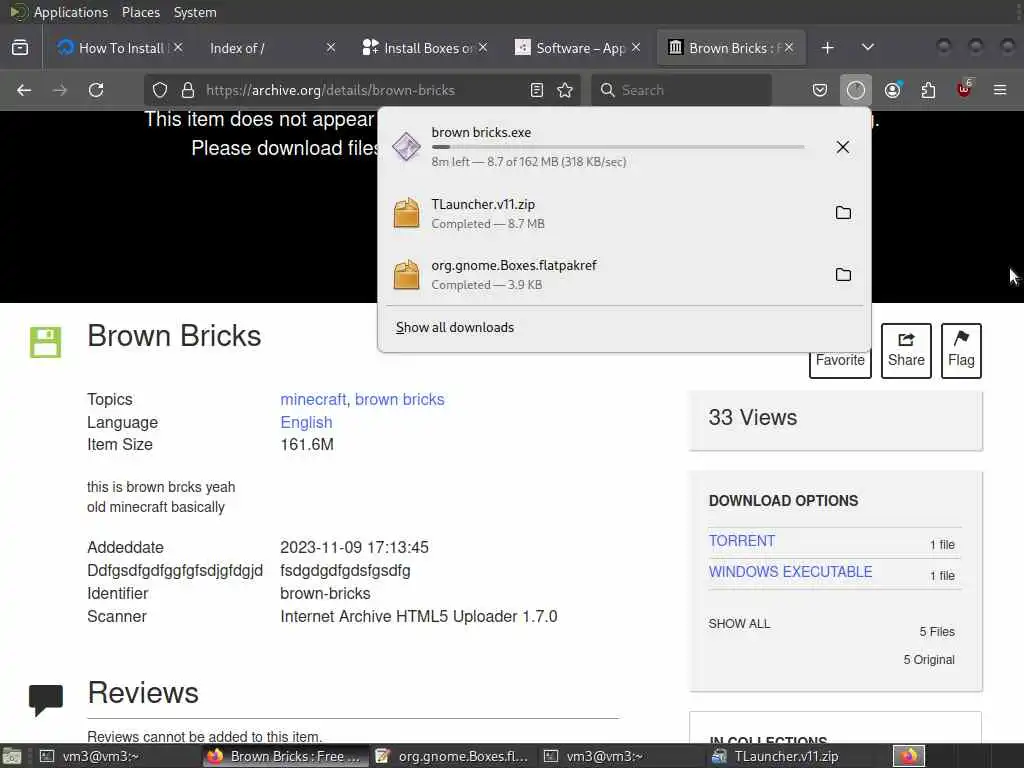The height and width of the screenshot is (768, 1024).
Task: Click the TLauncher.v11.zip archive icon
Action: click(x=406, y=213)
